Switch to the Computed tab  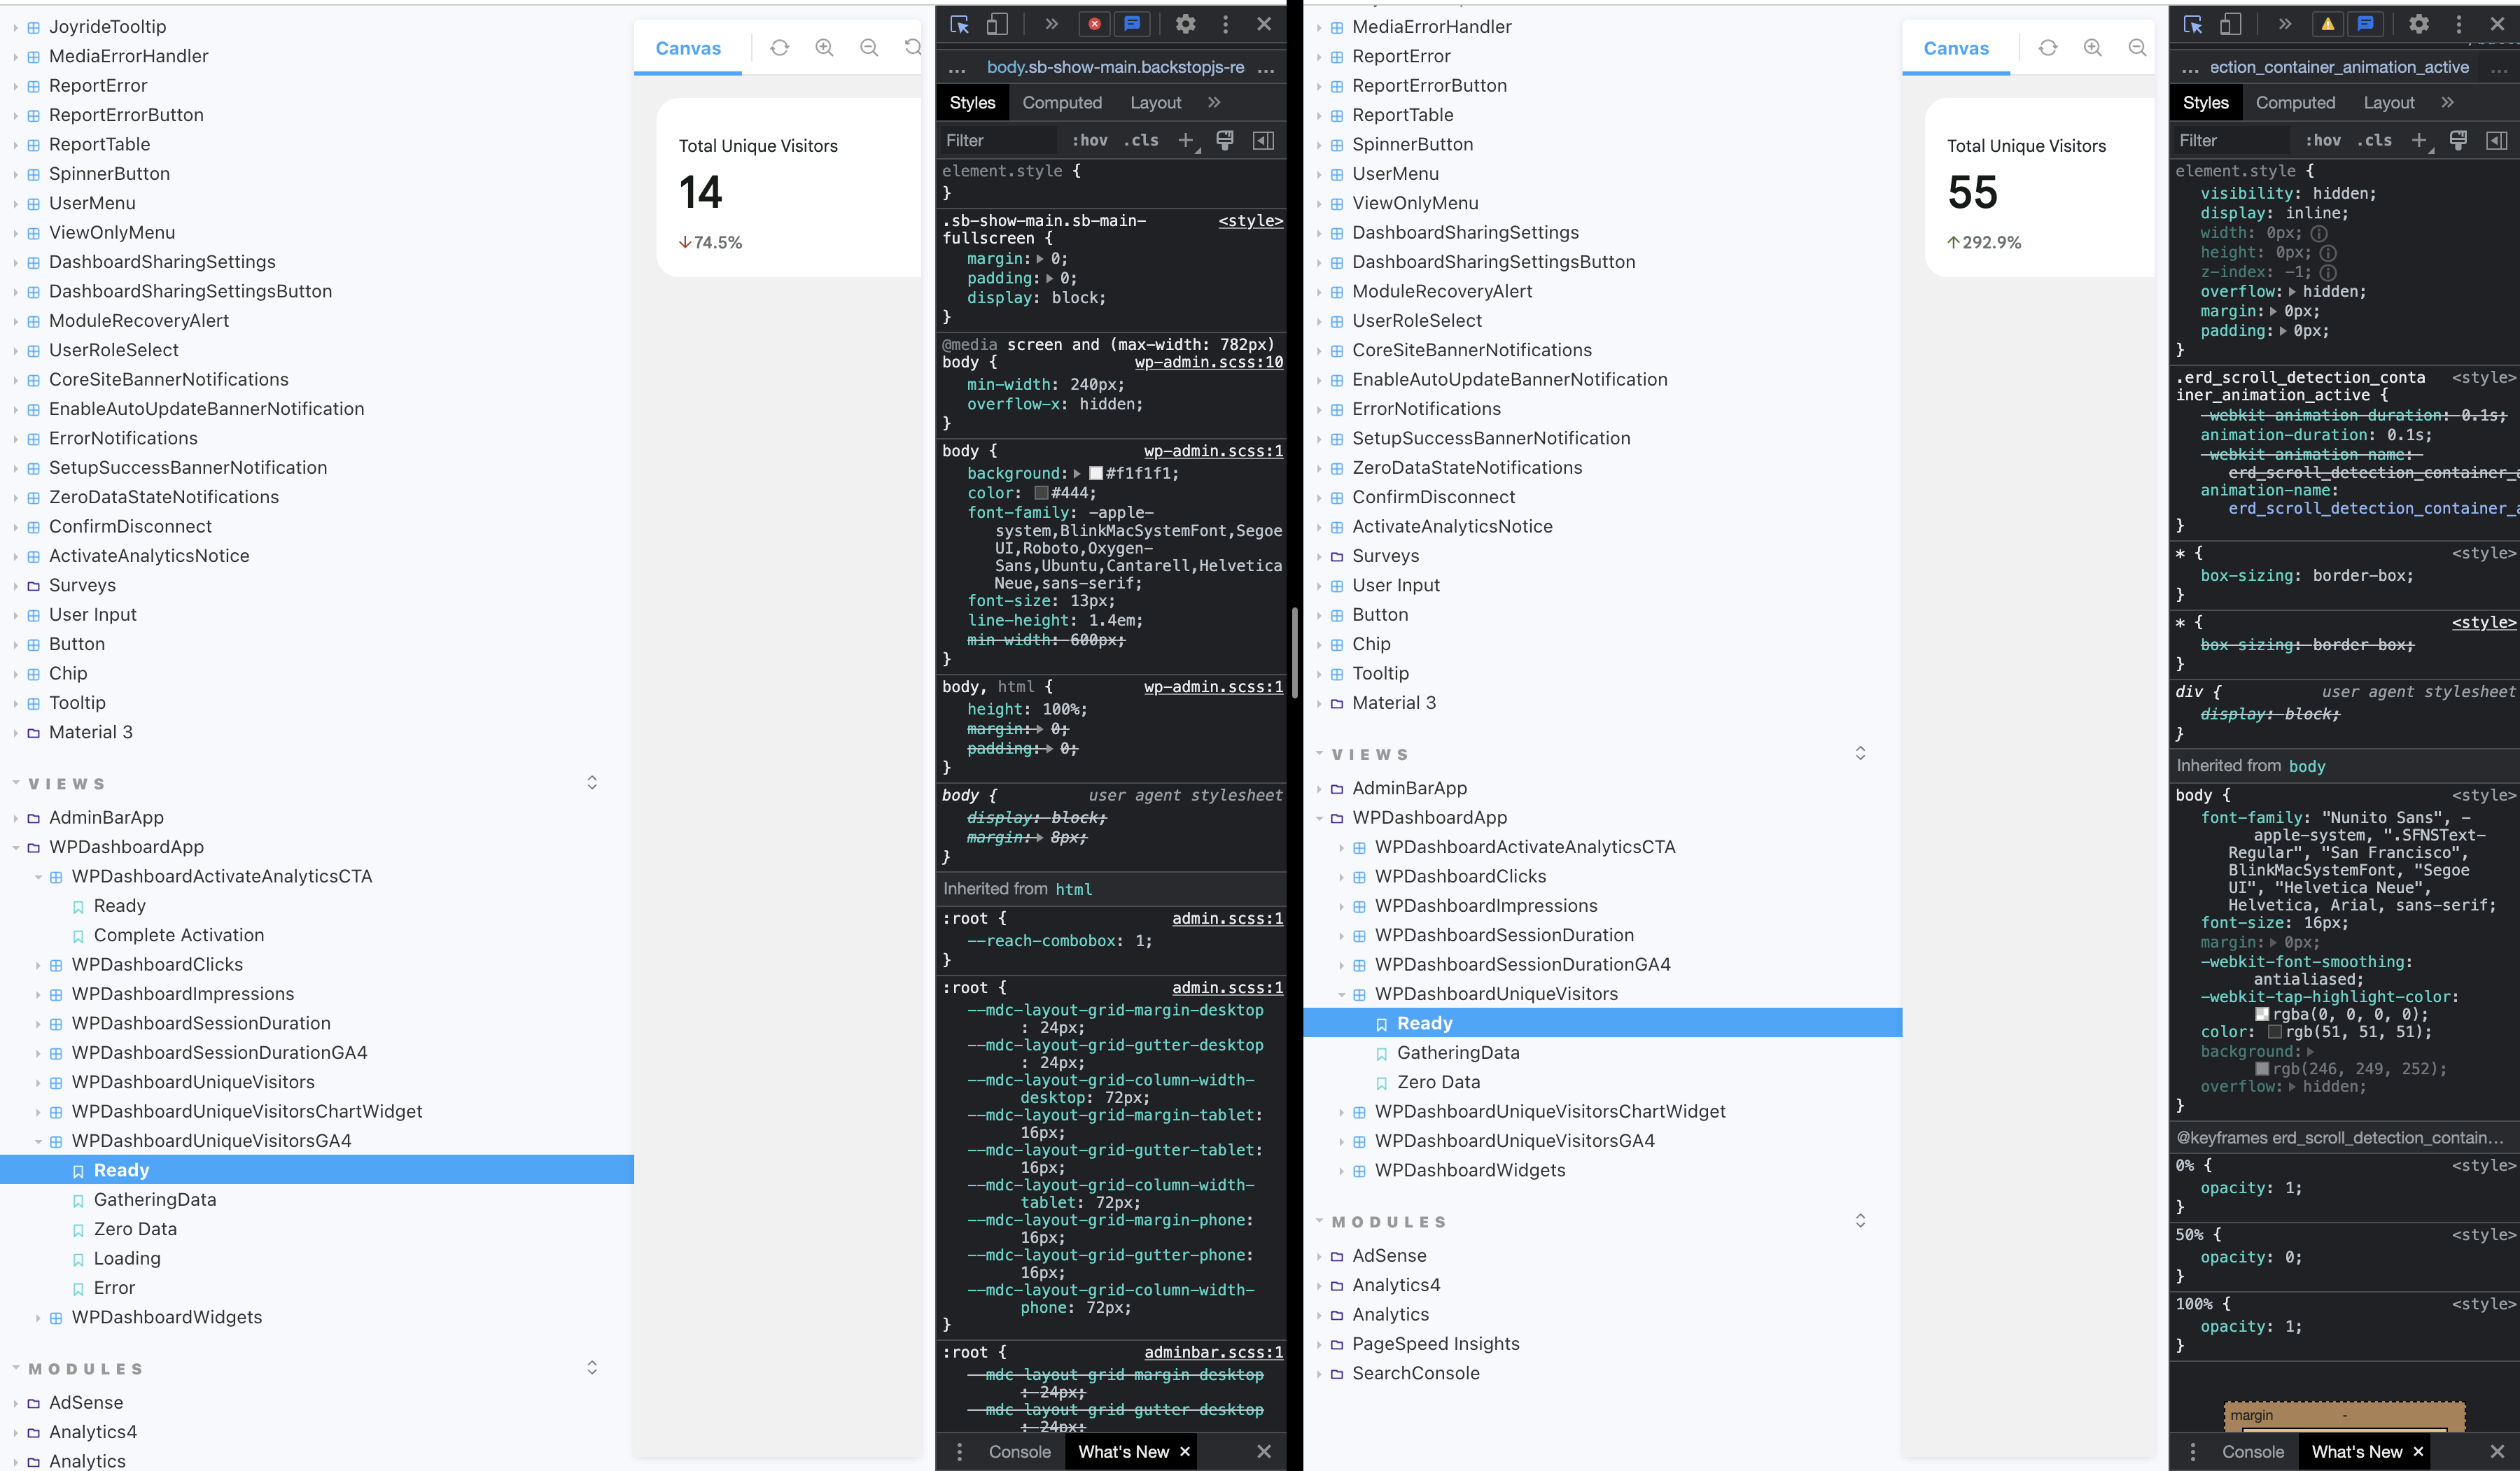tap(1063, 102)
